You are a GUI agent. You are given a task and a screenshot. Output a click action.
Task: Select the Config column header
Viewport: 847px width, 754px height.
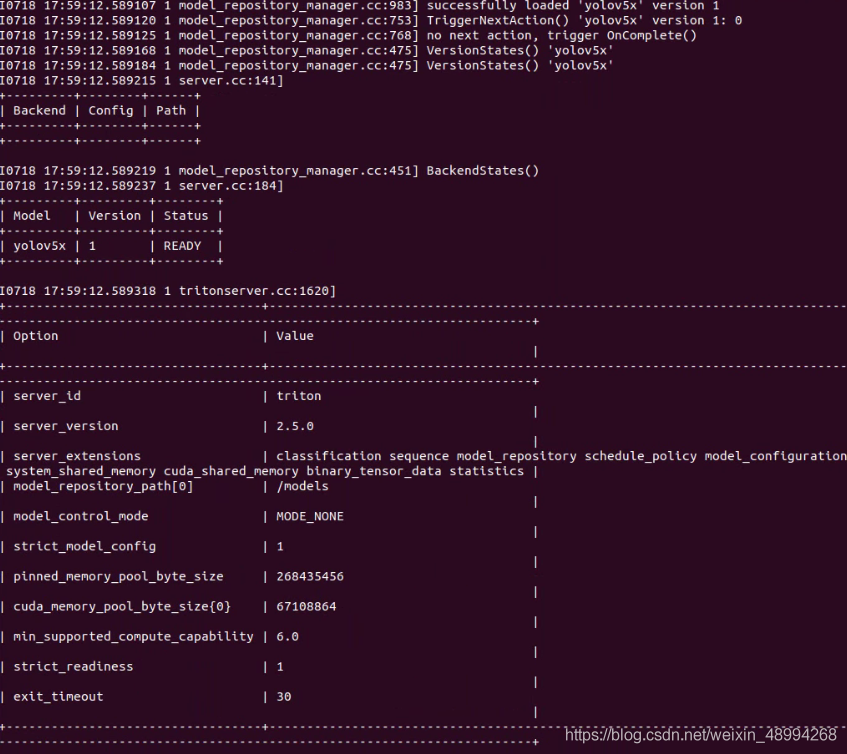tap(111, 111)
